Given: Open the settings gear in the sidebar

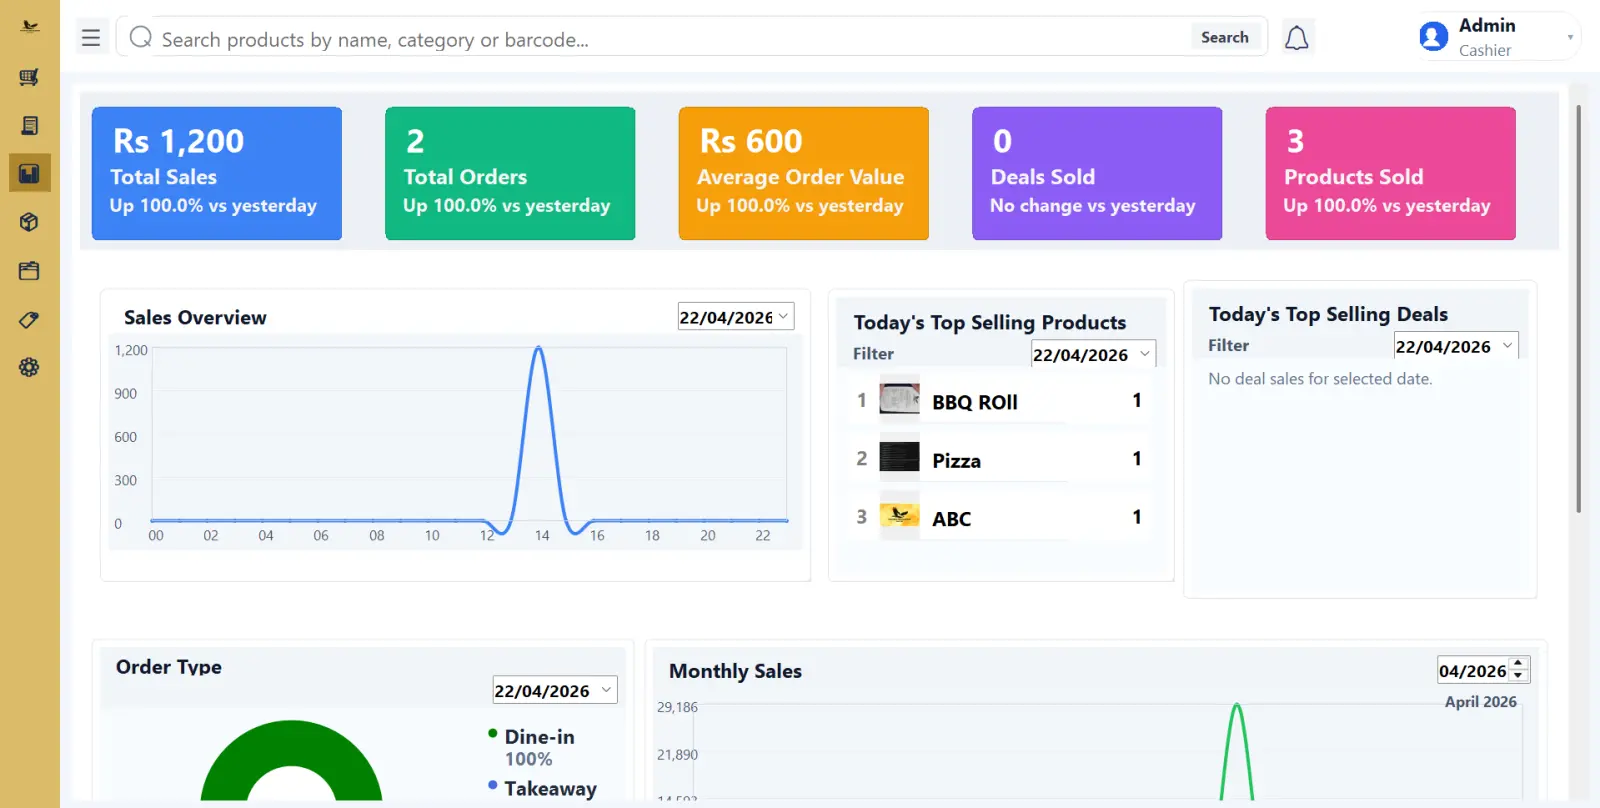Looking at the screenshot, I should point(29,367).
